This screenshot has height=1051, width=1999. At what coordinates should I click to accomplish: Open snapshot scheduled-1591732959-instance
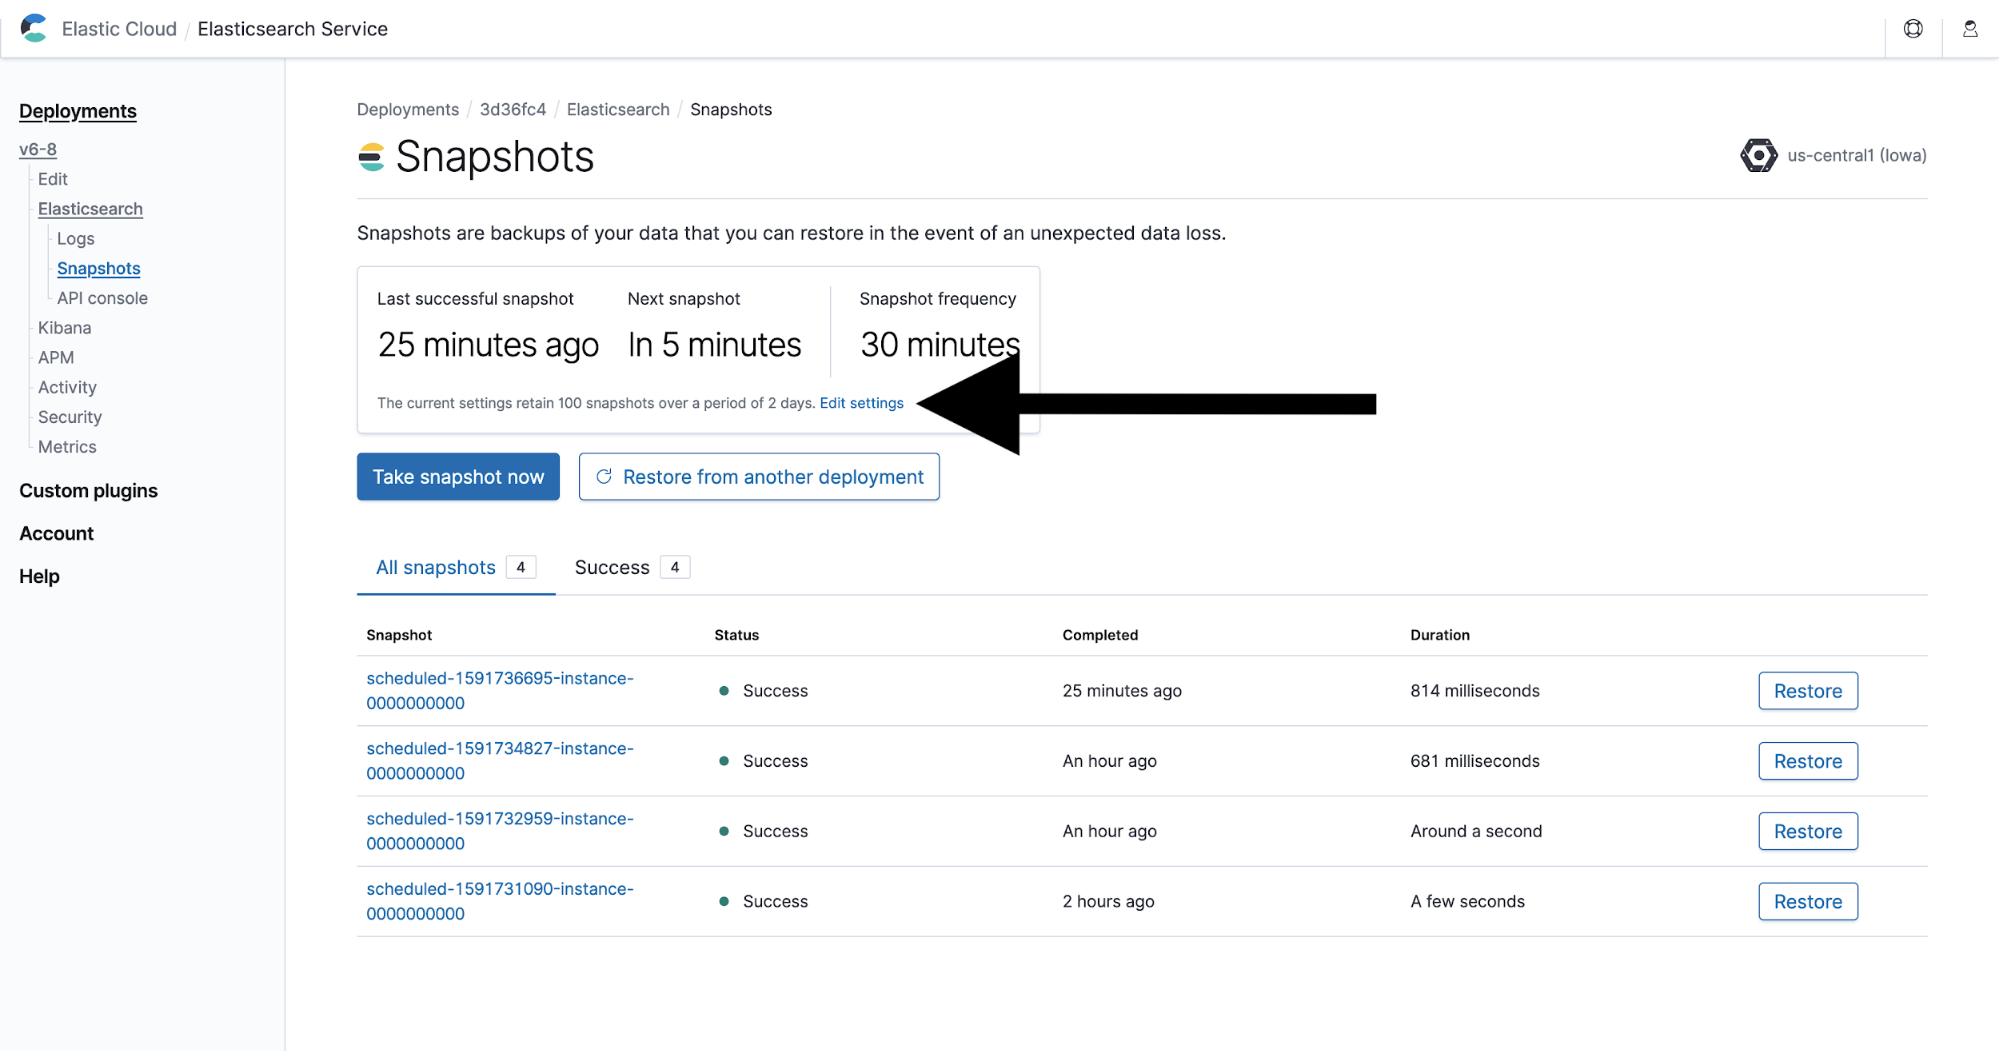tap(500, 830)
